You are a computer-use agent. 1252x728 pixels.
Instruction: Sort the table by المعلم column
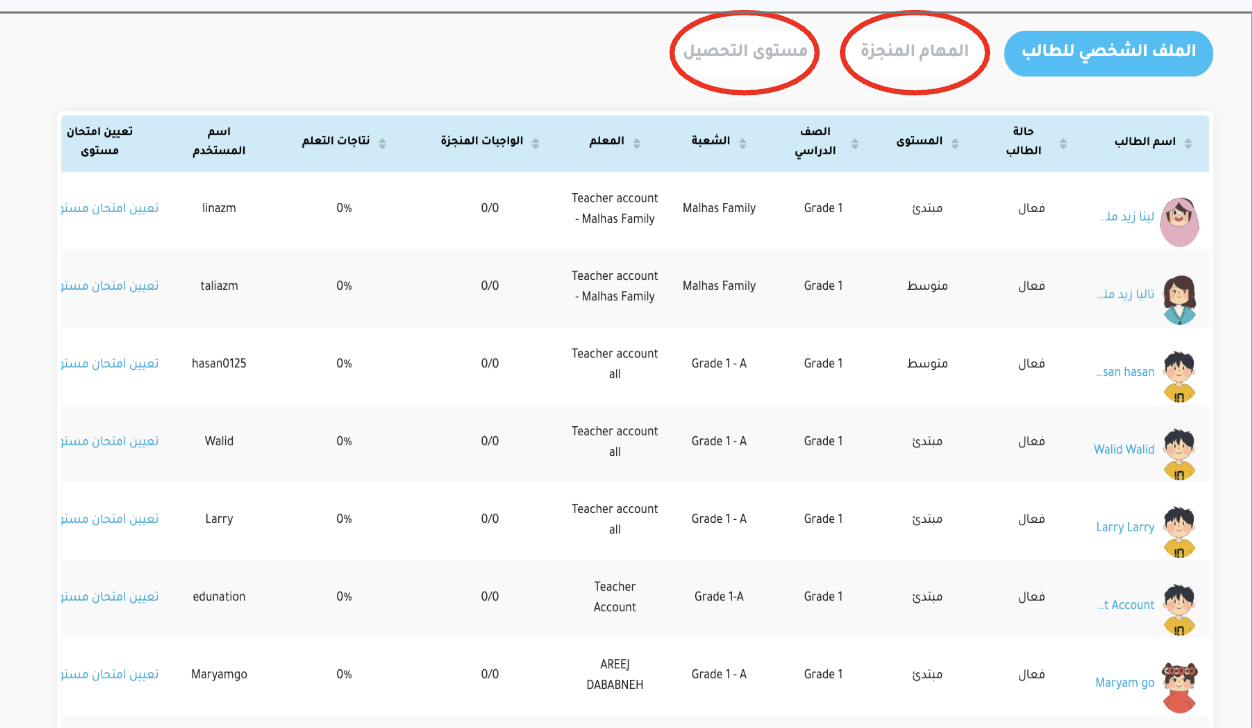636,143
